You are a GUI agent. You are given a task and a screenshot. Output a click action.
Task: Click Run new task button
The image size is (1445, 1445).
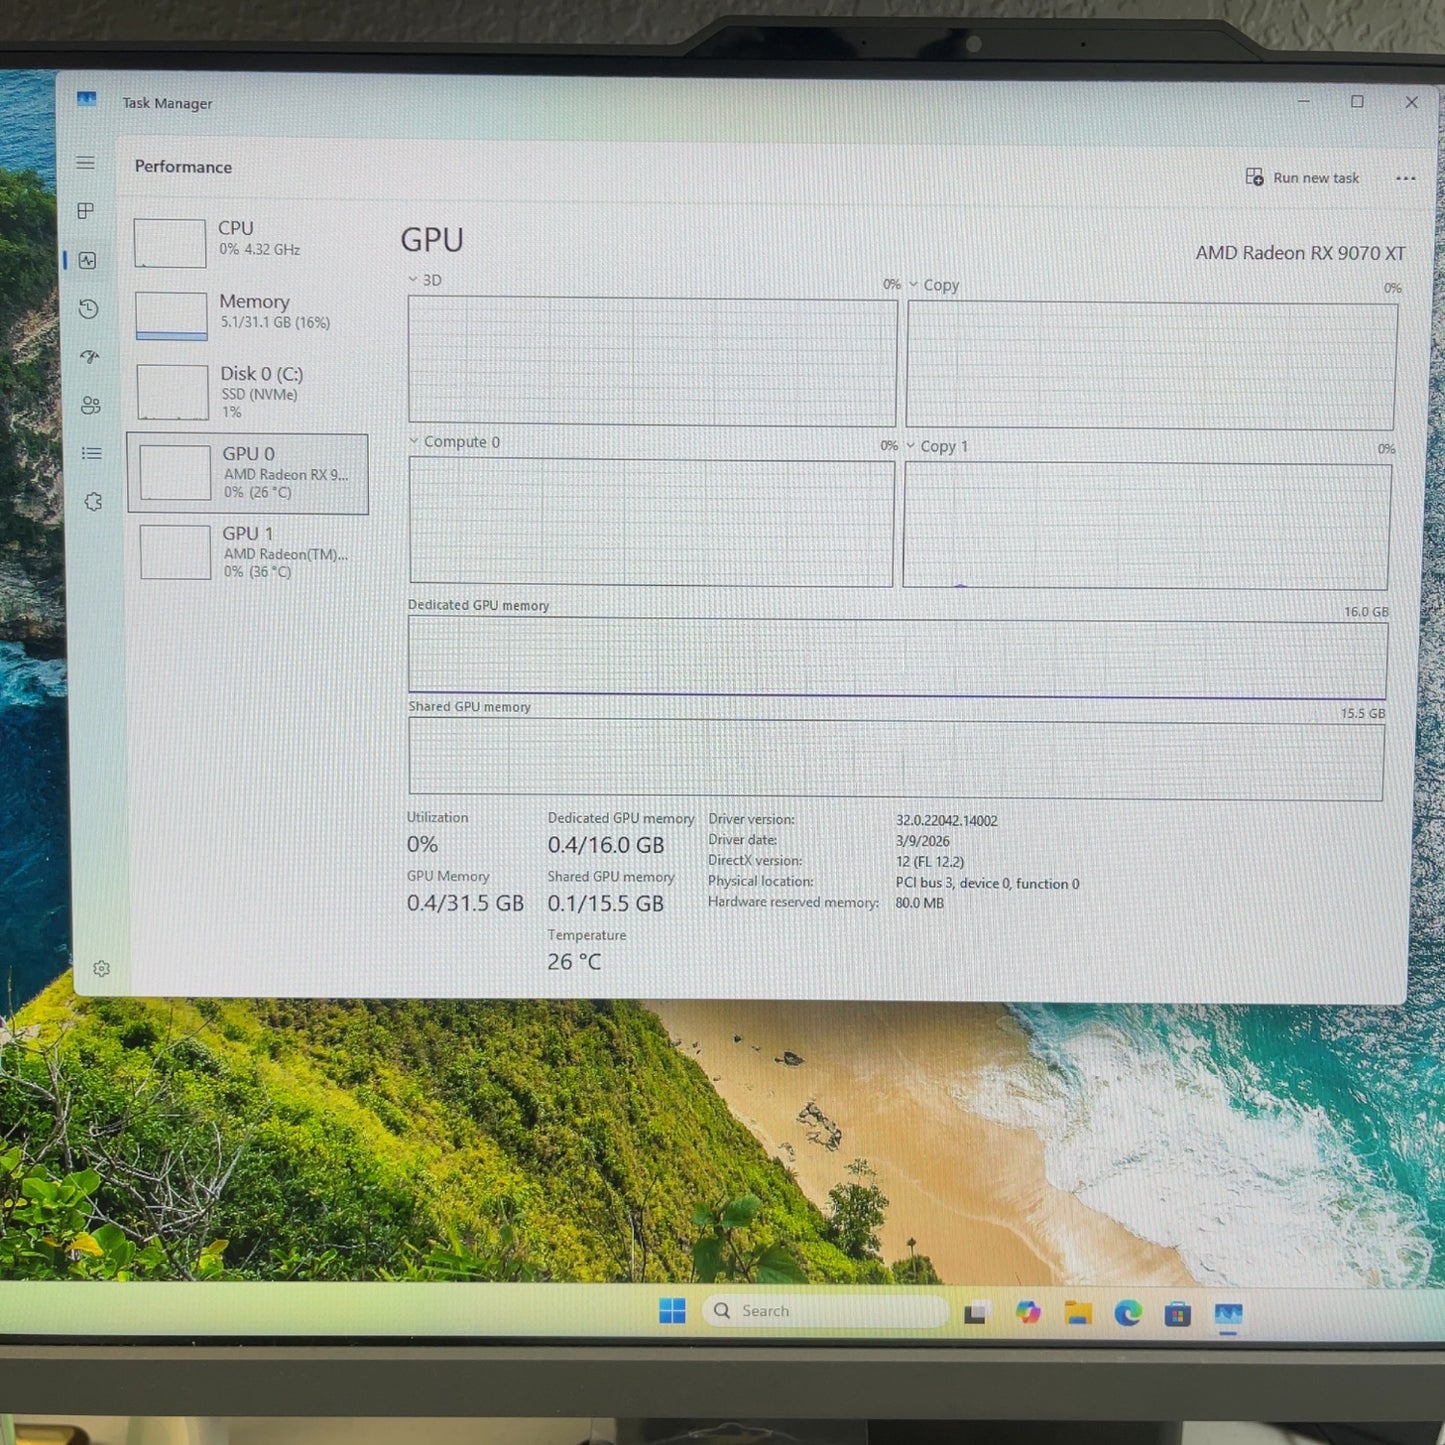[x=1302, y=178]
